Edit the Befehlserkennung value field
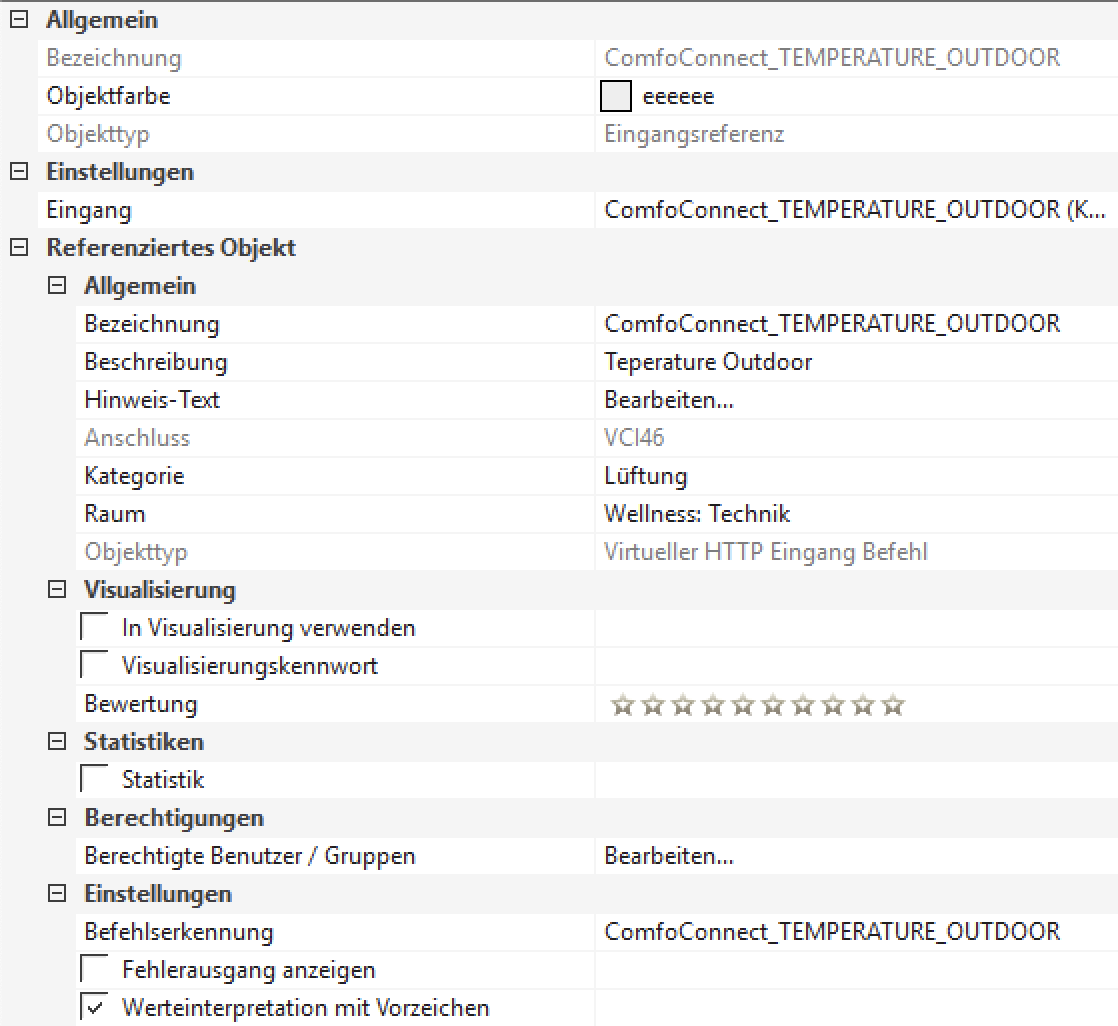The height and width of the screenshot is (1026, 1118). pyautogui.click(x=856, y=931)
